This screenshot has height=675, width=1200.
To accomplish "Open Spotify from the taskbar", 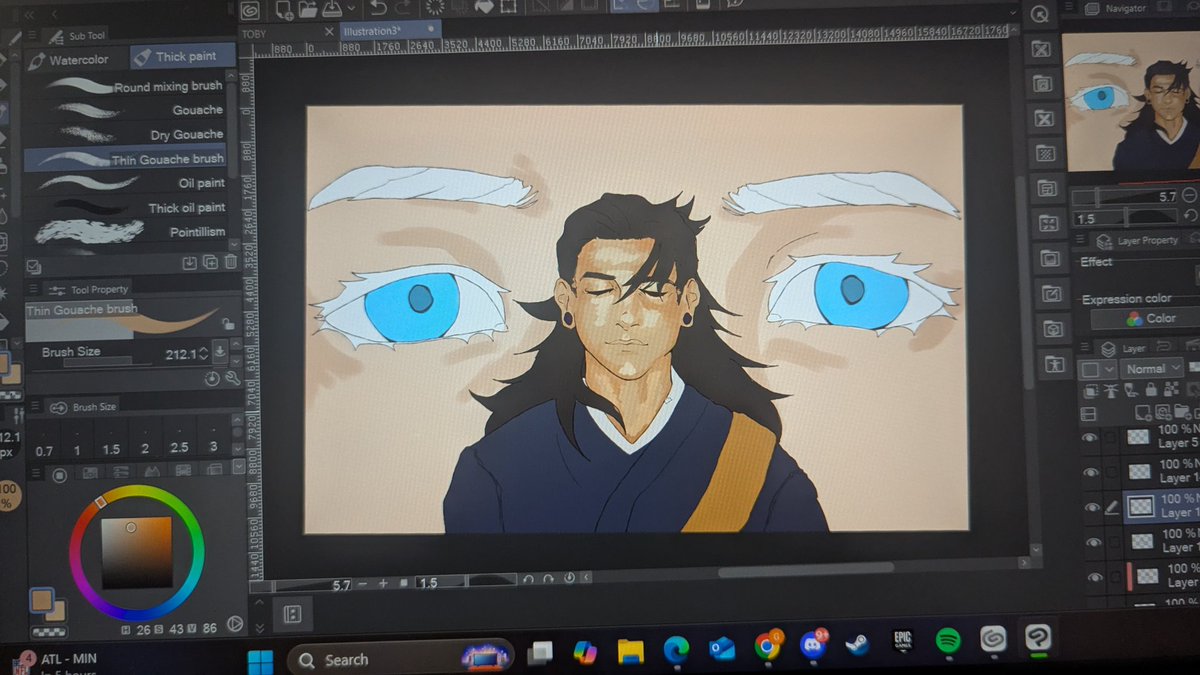I will pyautogui.click(x=947, y=640).
